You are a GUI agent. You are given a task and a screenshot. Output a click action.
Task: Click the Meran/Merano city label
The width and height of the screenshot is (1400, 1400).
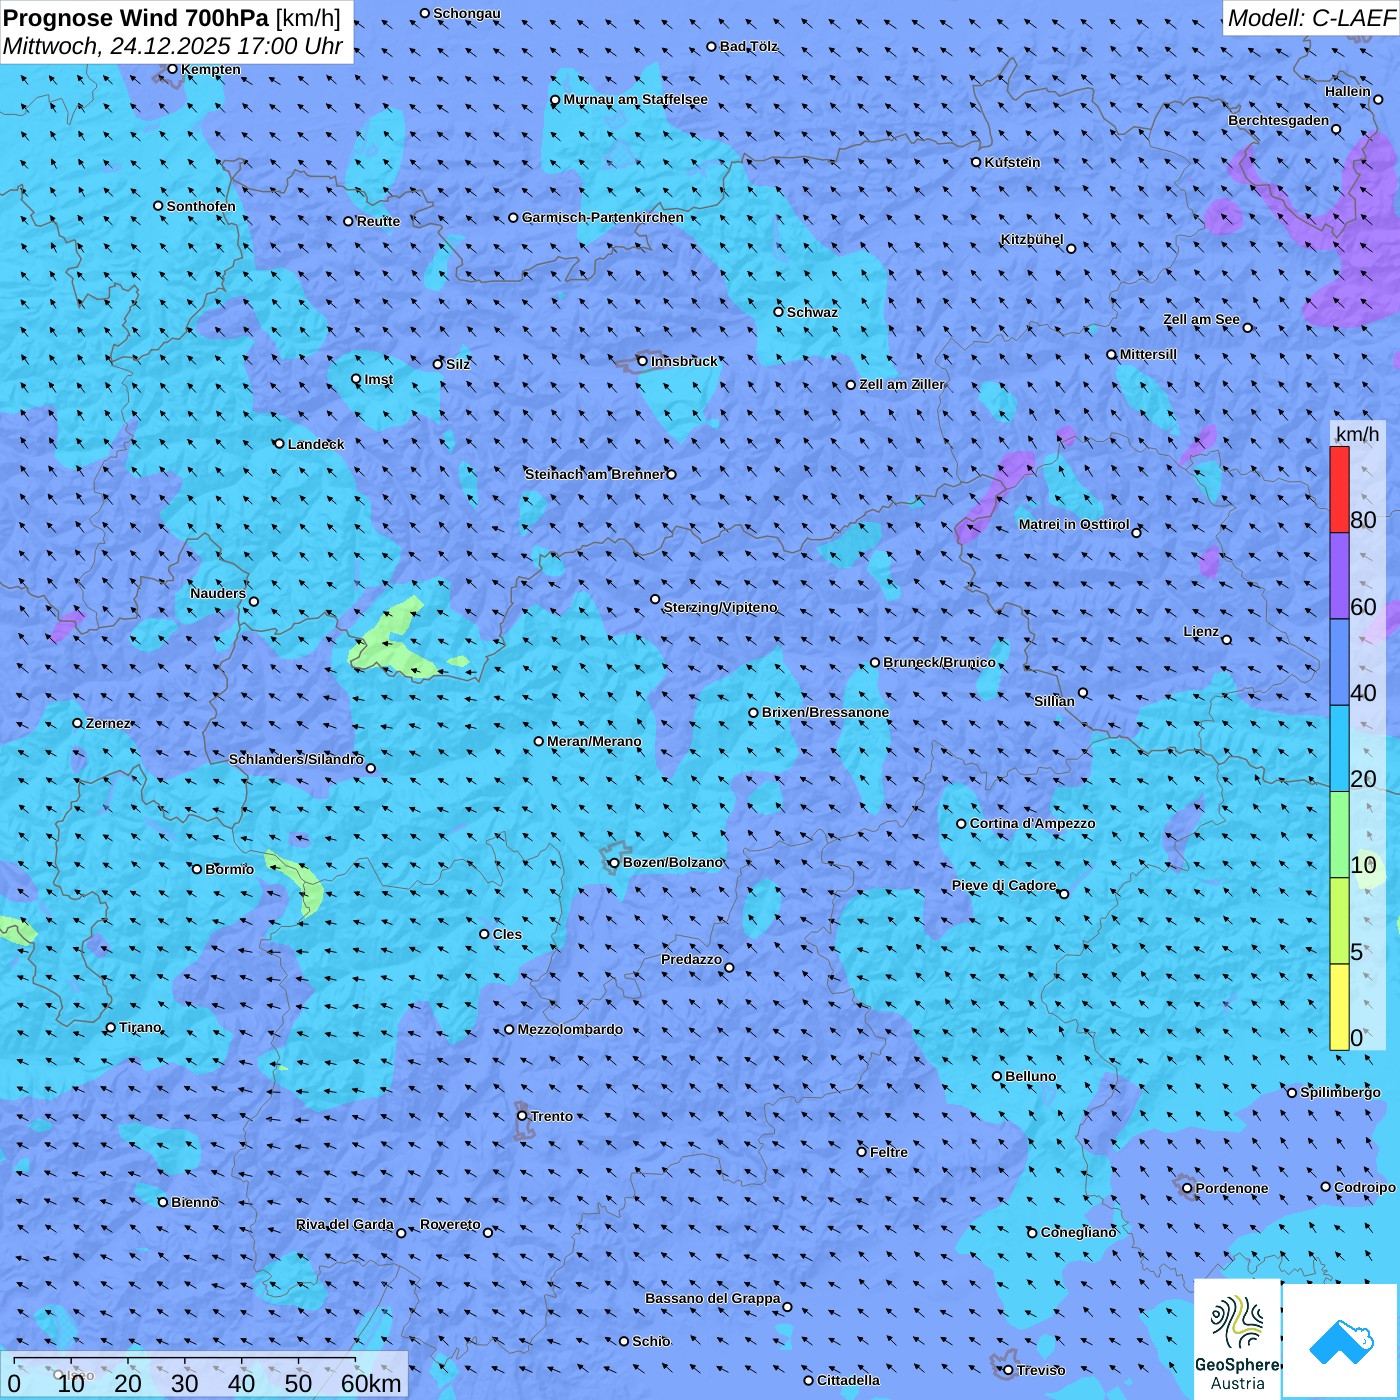(x=594, y=741)
